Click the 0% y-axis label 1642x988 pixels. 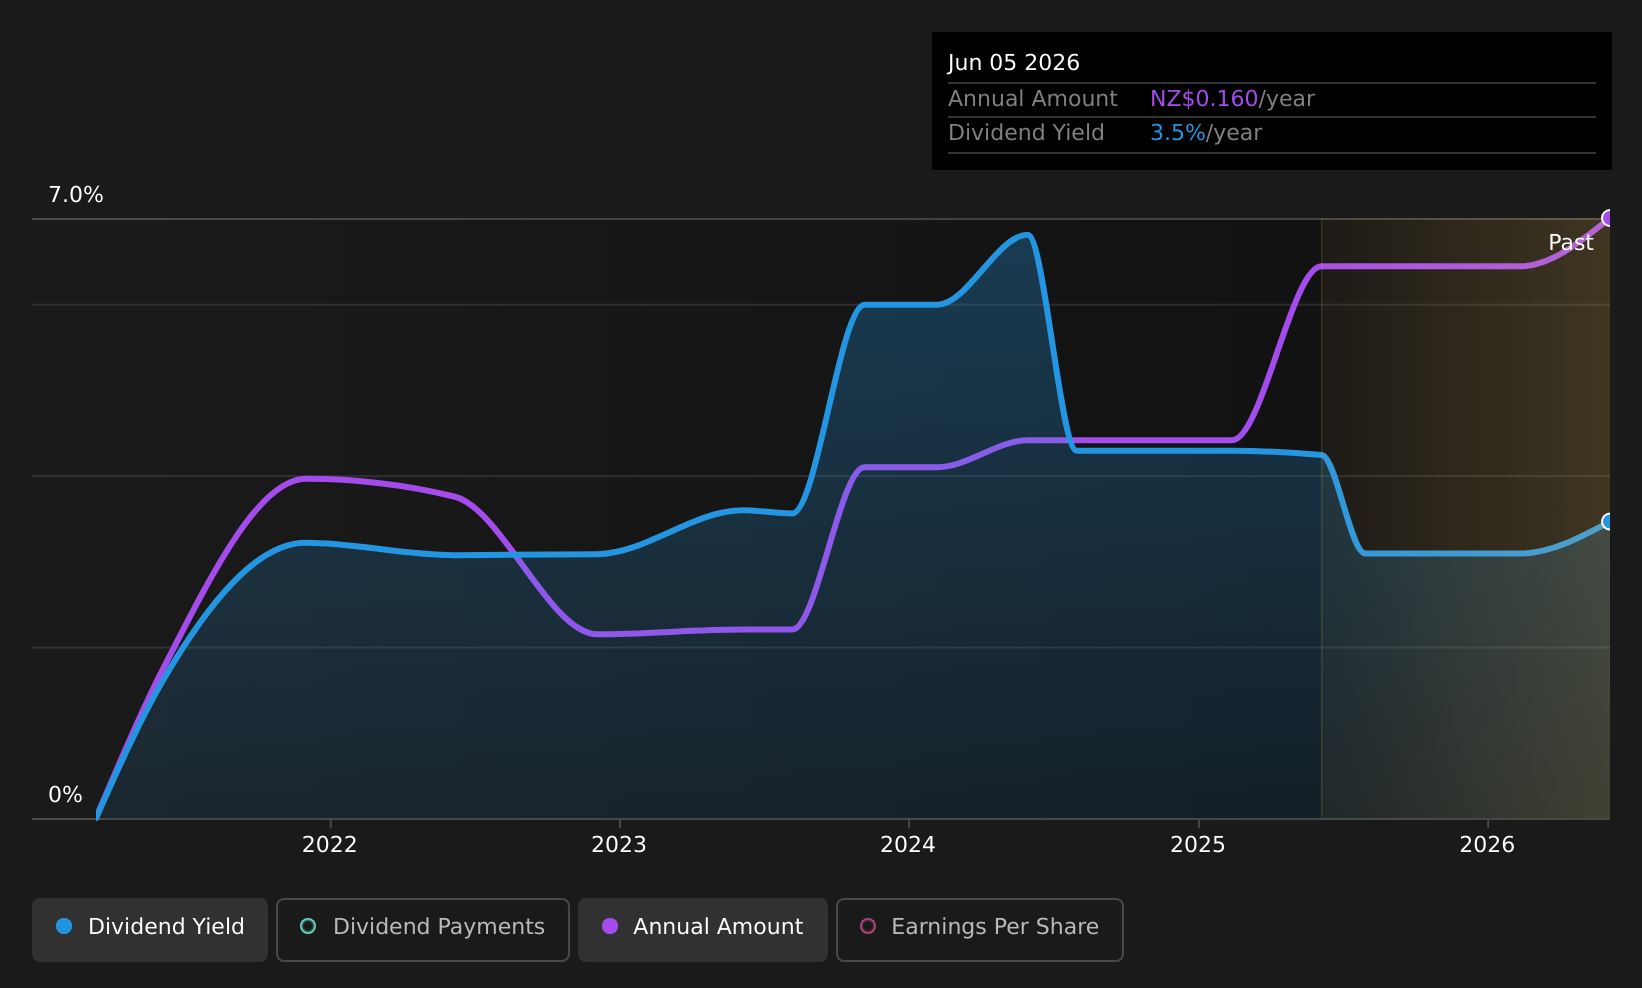click(x=65, y=795)
